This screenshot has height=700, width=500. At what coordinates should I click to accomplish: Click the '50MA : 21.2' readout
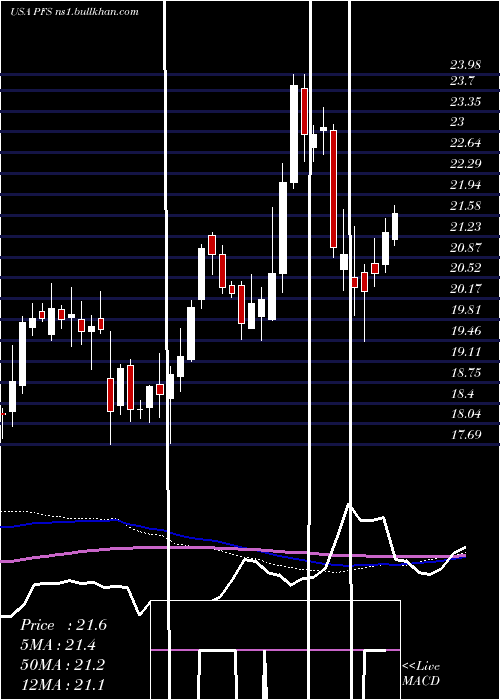pyautogui.click(x=62, y=665)
